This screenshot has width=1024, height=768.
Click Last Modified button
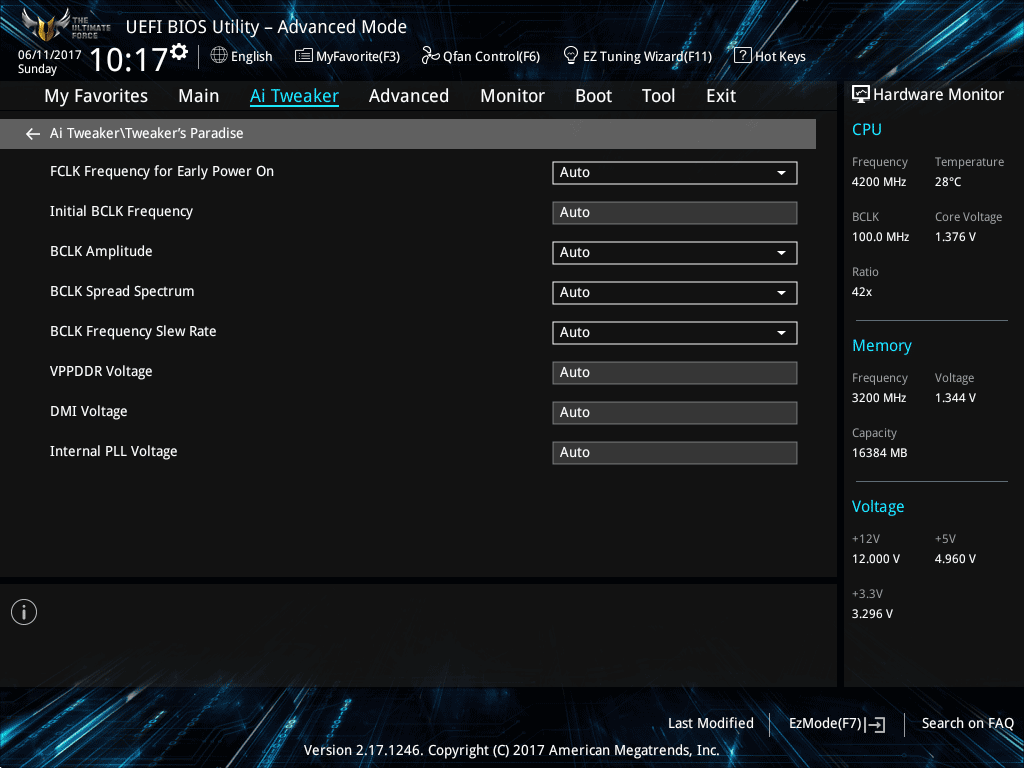click(711, 723)
